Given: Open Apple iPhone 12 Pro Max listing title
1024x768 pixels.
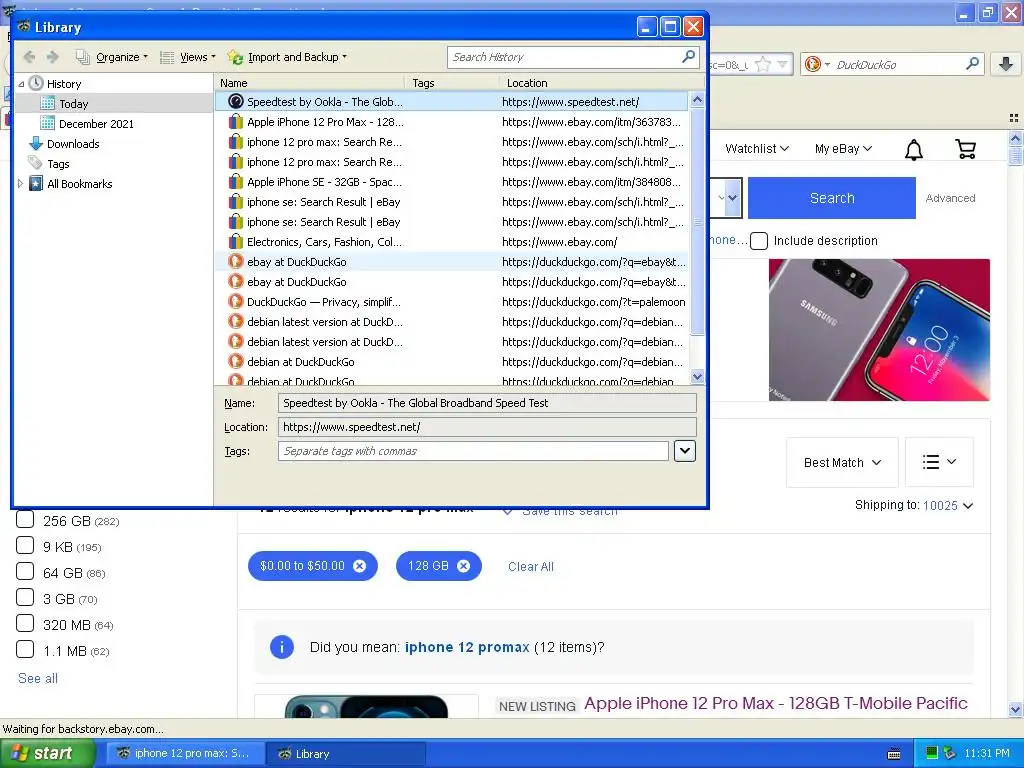Looking at the screenshot, I should tap(775, 703).
